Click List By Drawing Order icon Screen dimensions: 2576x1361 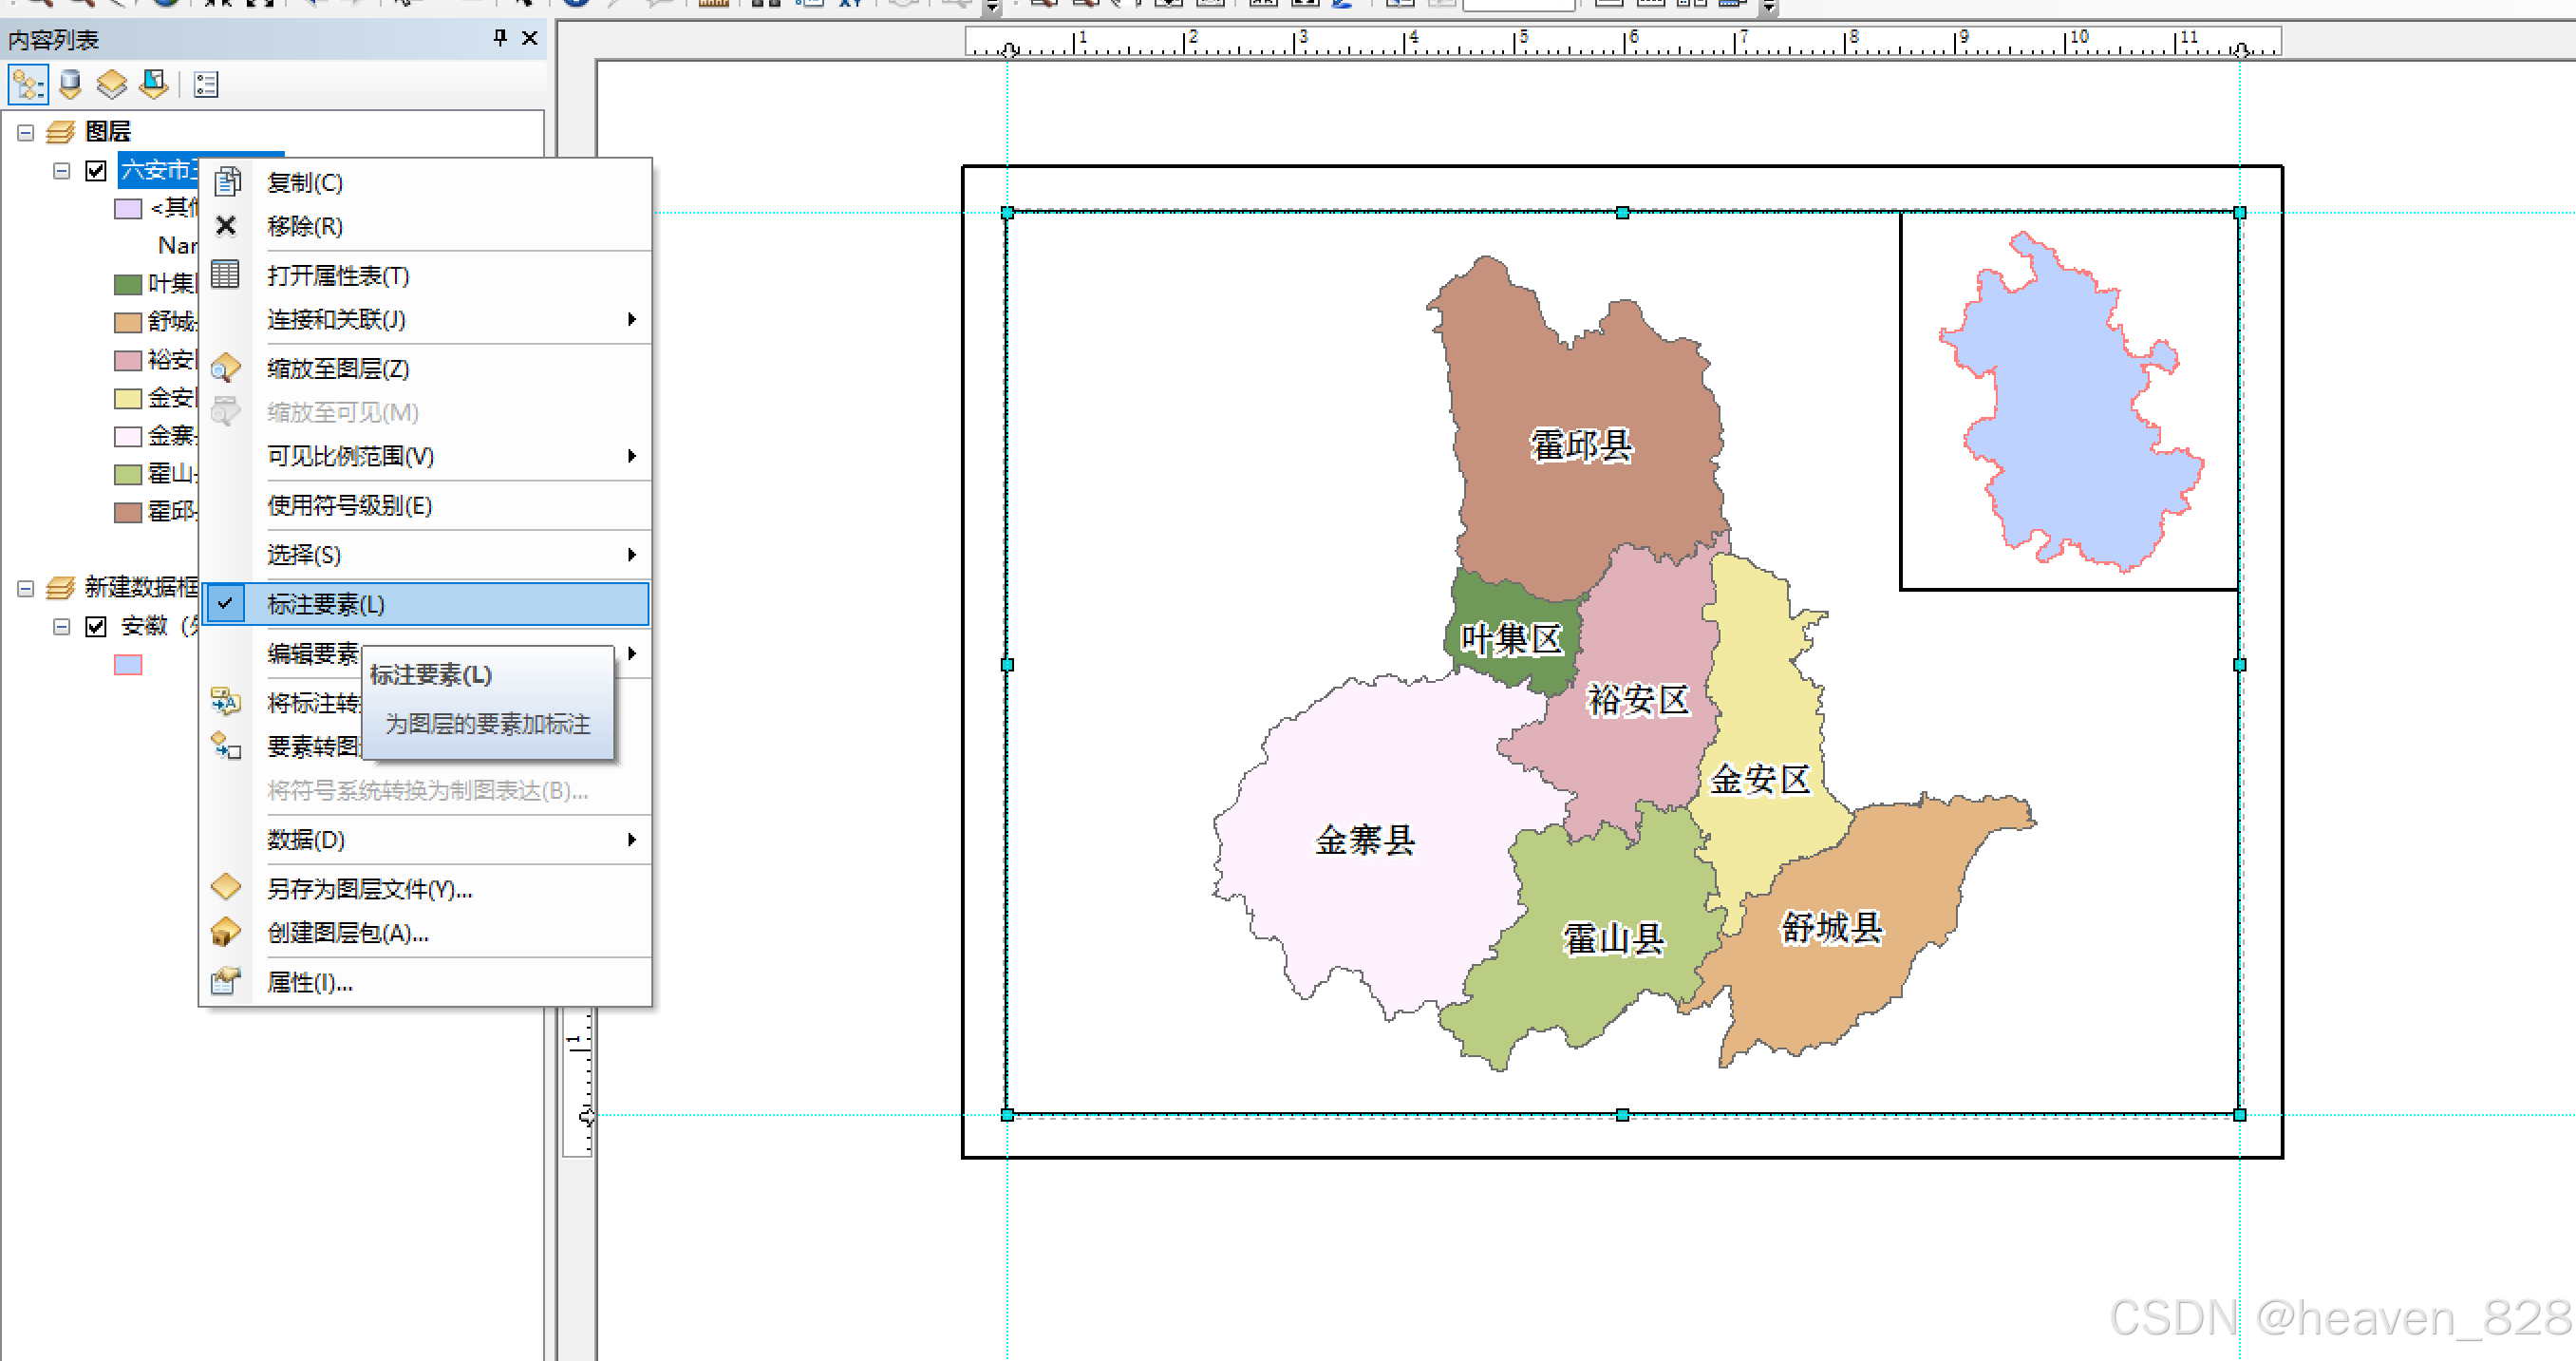tap(28, 85)
